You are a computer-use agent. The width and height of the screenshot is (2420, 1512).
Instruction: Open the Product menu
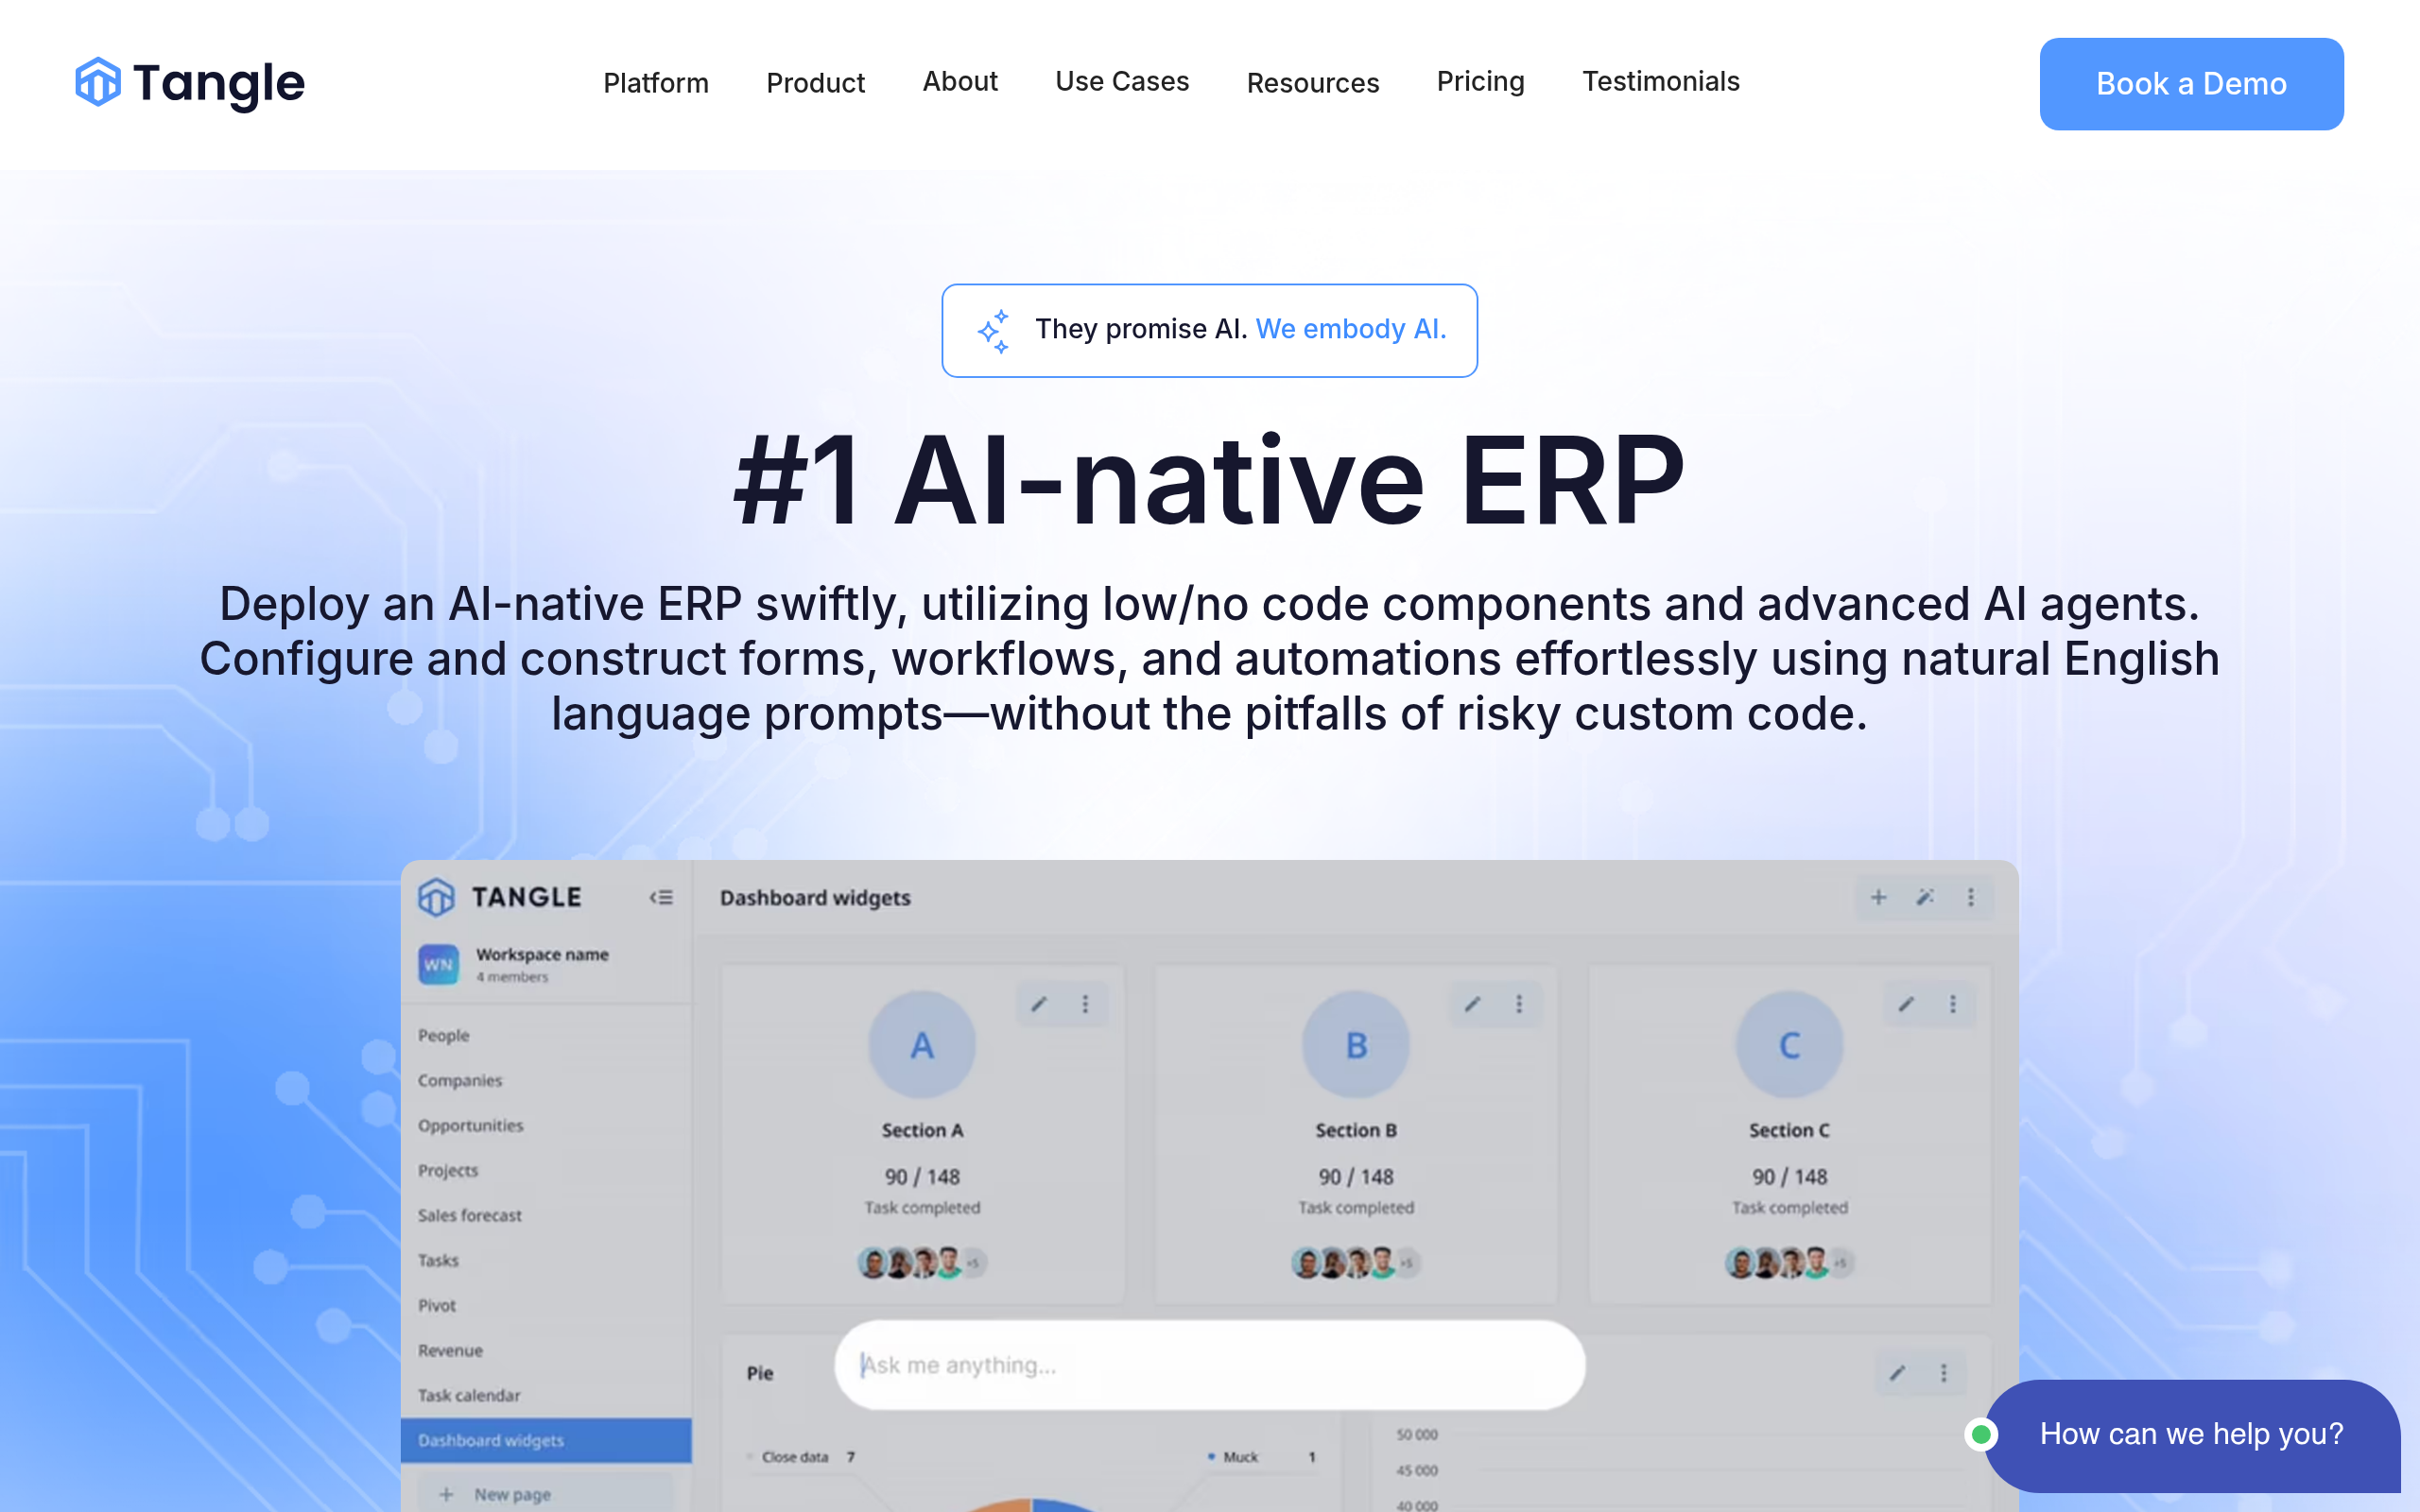pyautogui.click(x=815, y=82)
